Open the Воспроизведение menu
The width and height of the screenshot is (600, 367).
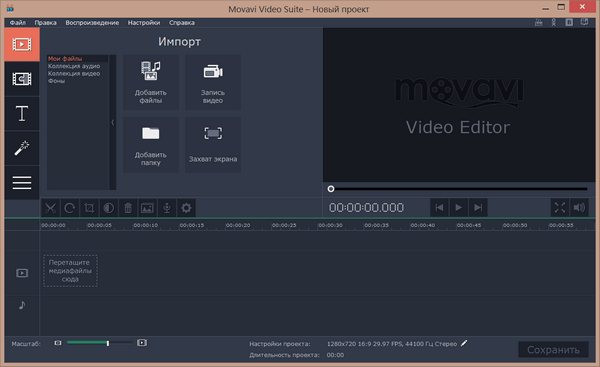click(92, 23)
